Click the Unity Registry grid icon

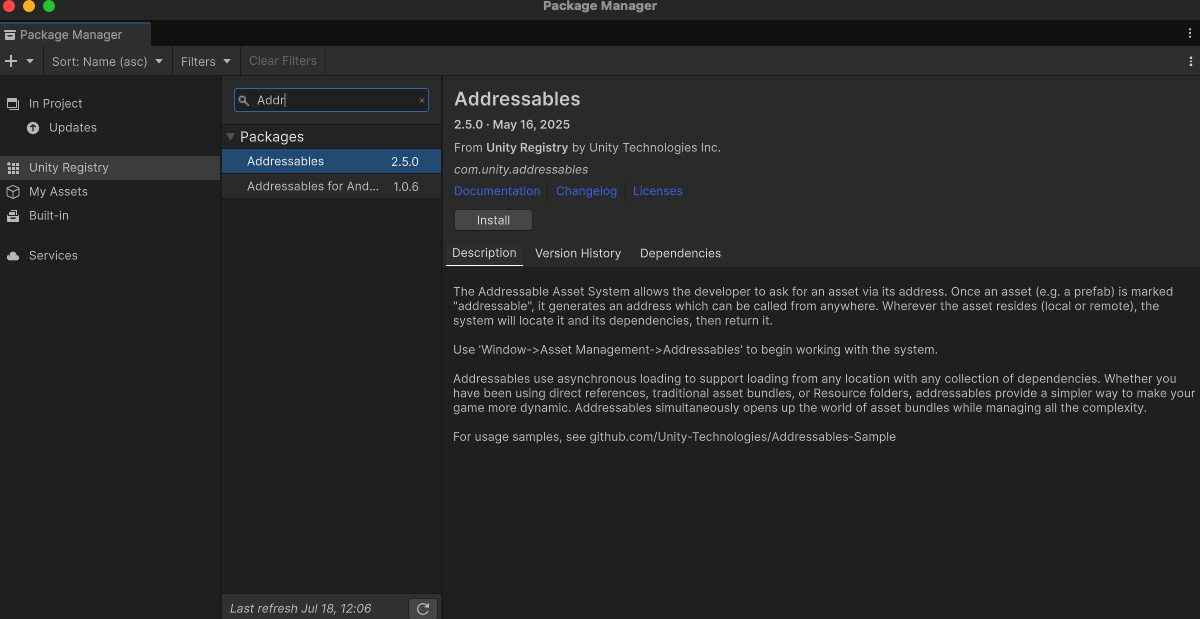[13, 168]
